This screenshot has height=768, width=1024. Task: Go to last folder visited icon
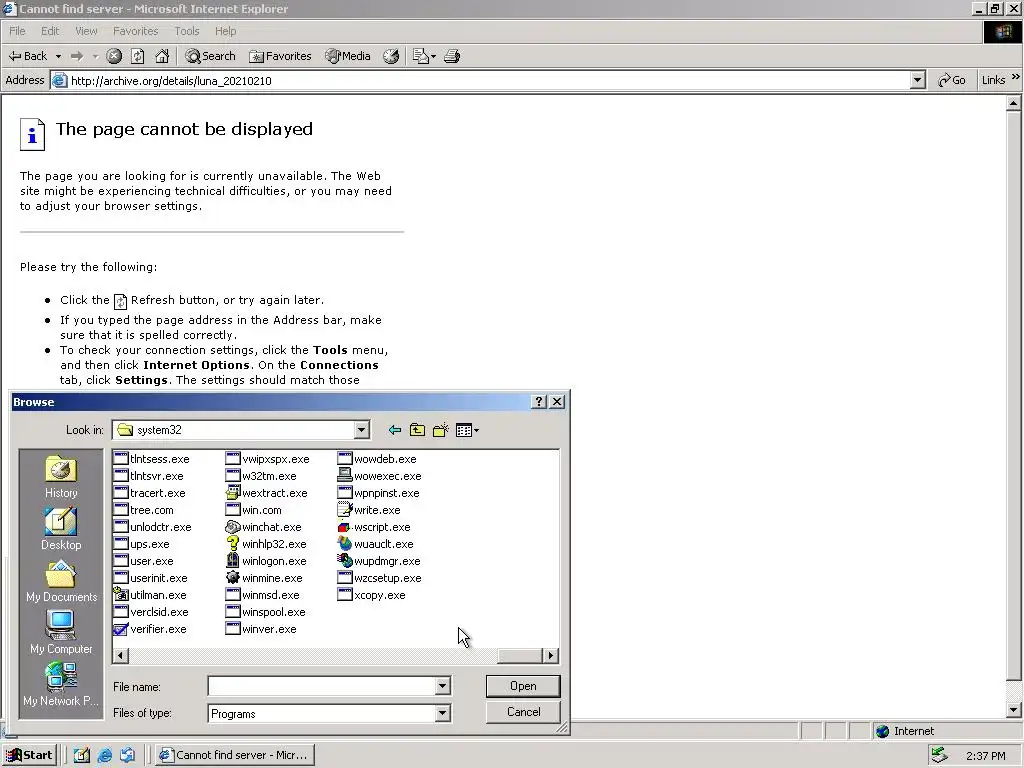(394, 430)
